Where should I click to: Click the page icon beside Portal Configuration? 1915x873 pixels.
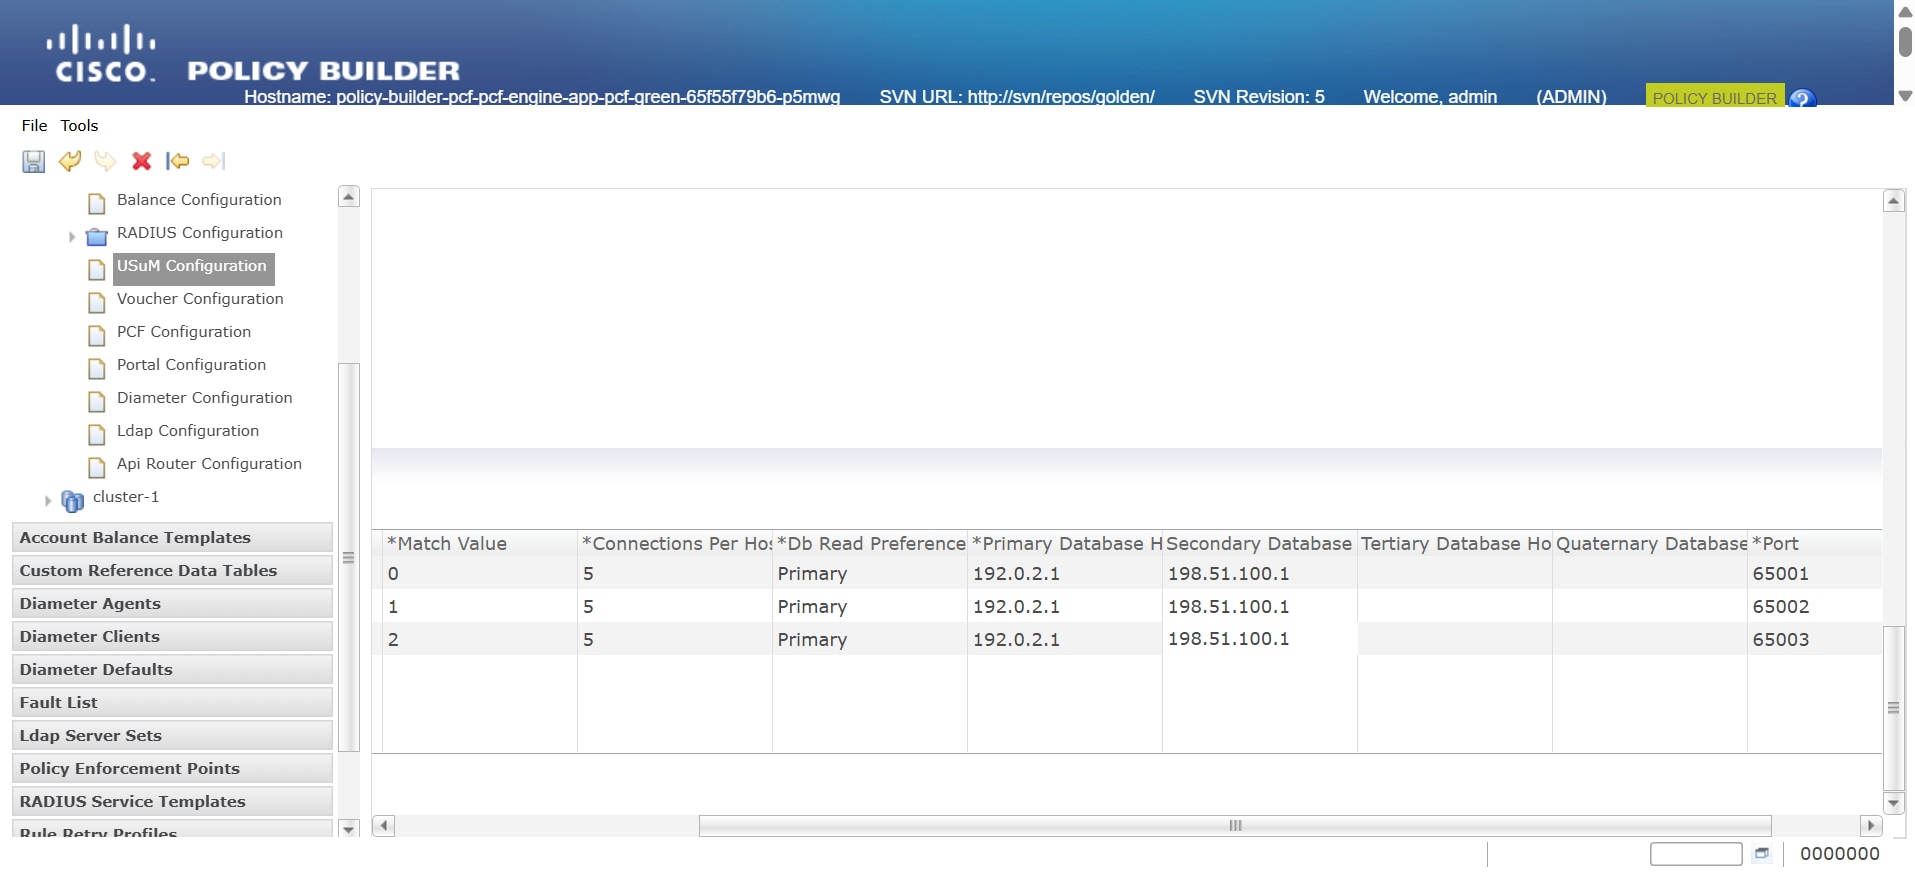[97, 368]
